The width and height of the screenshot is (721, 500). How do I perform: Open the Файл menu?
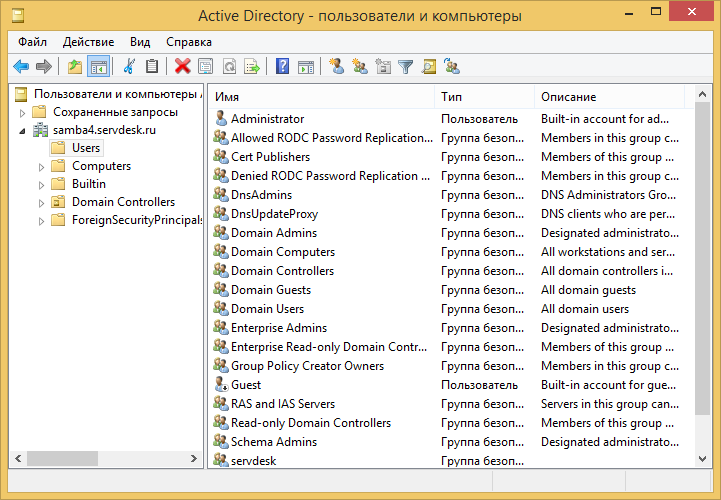click(32, 42)
